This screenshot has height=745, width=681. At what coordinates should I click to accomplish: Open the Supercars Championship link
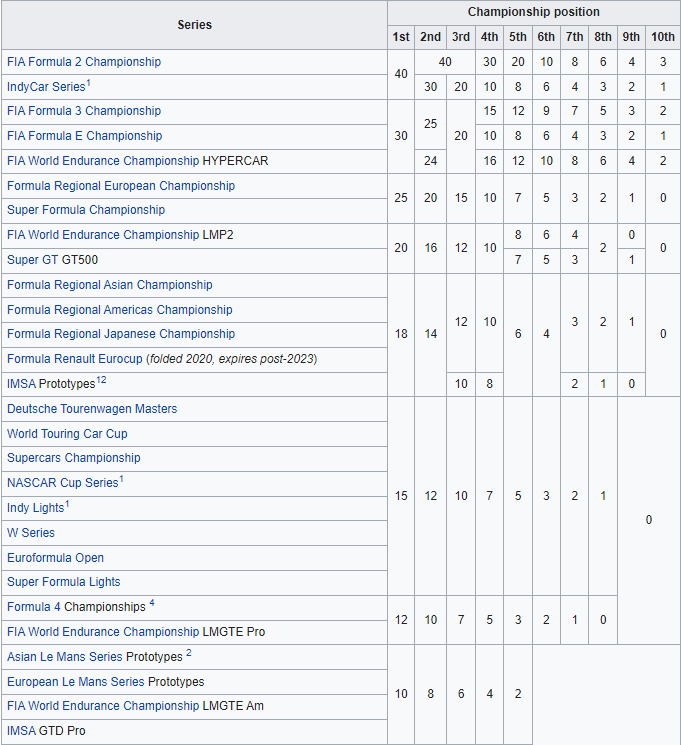[74, 458]
